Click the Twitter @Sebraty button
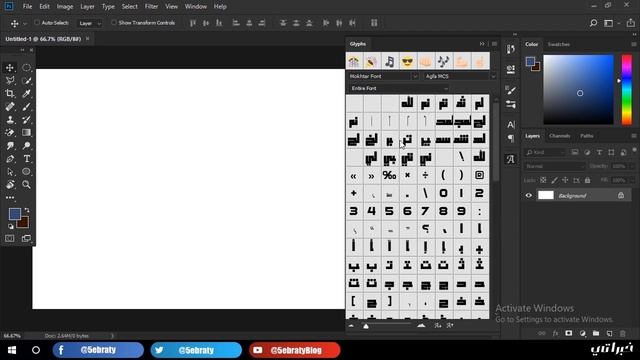 [x=196, y=350]
